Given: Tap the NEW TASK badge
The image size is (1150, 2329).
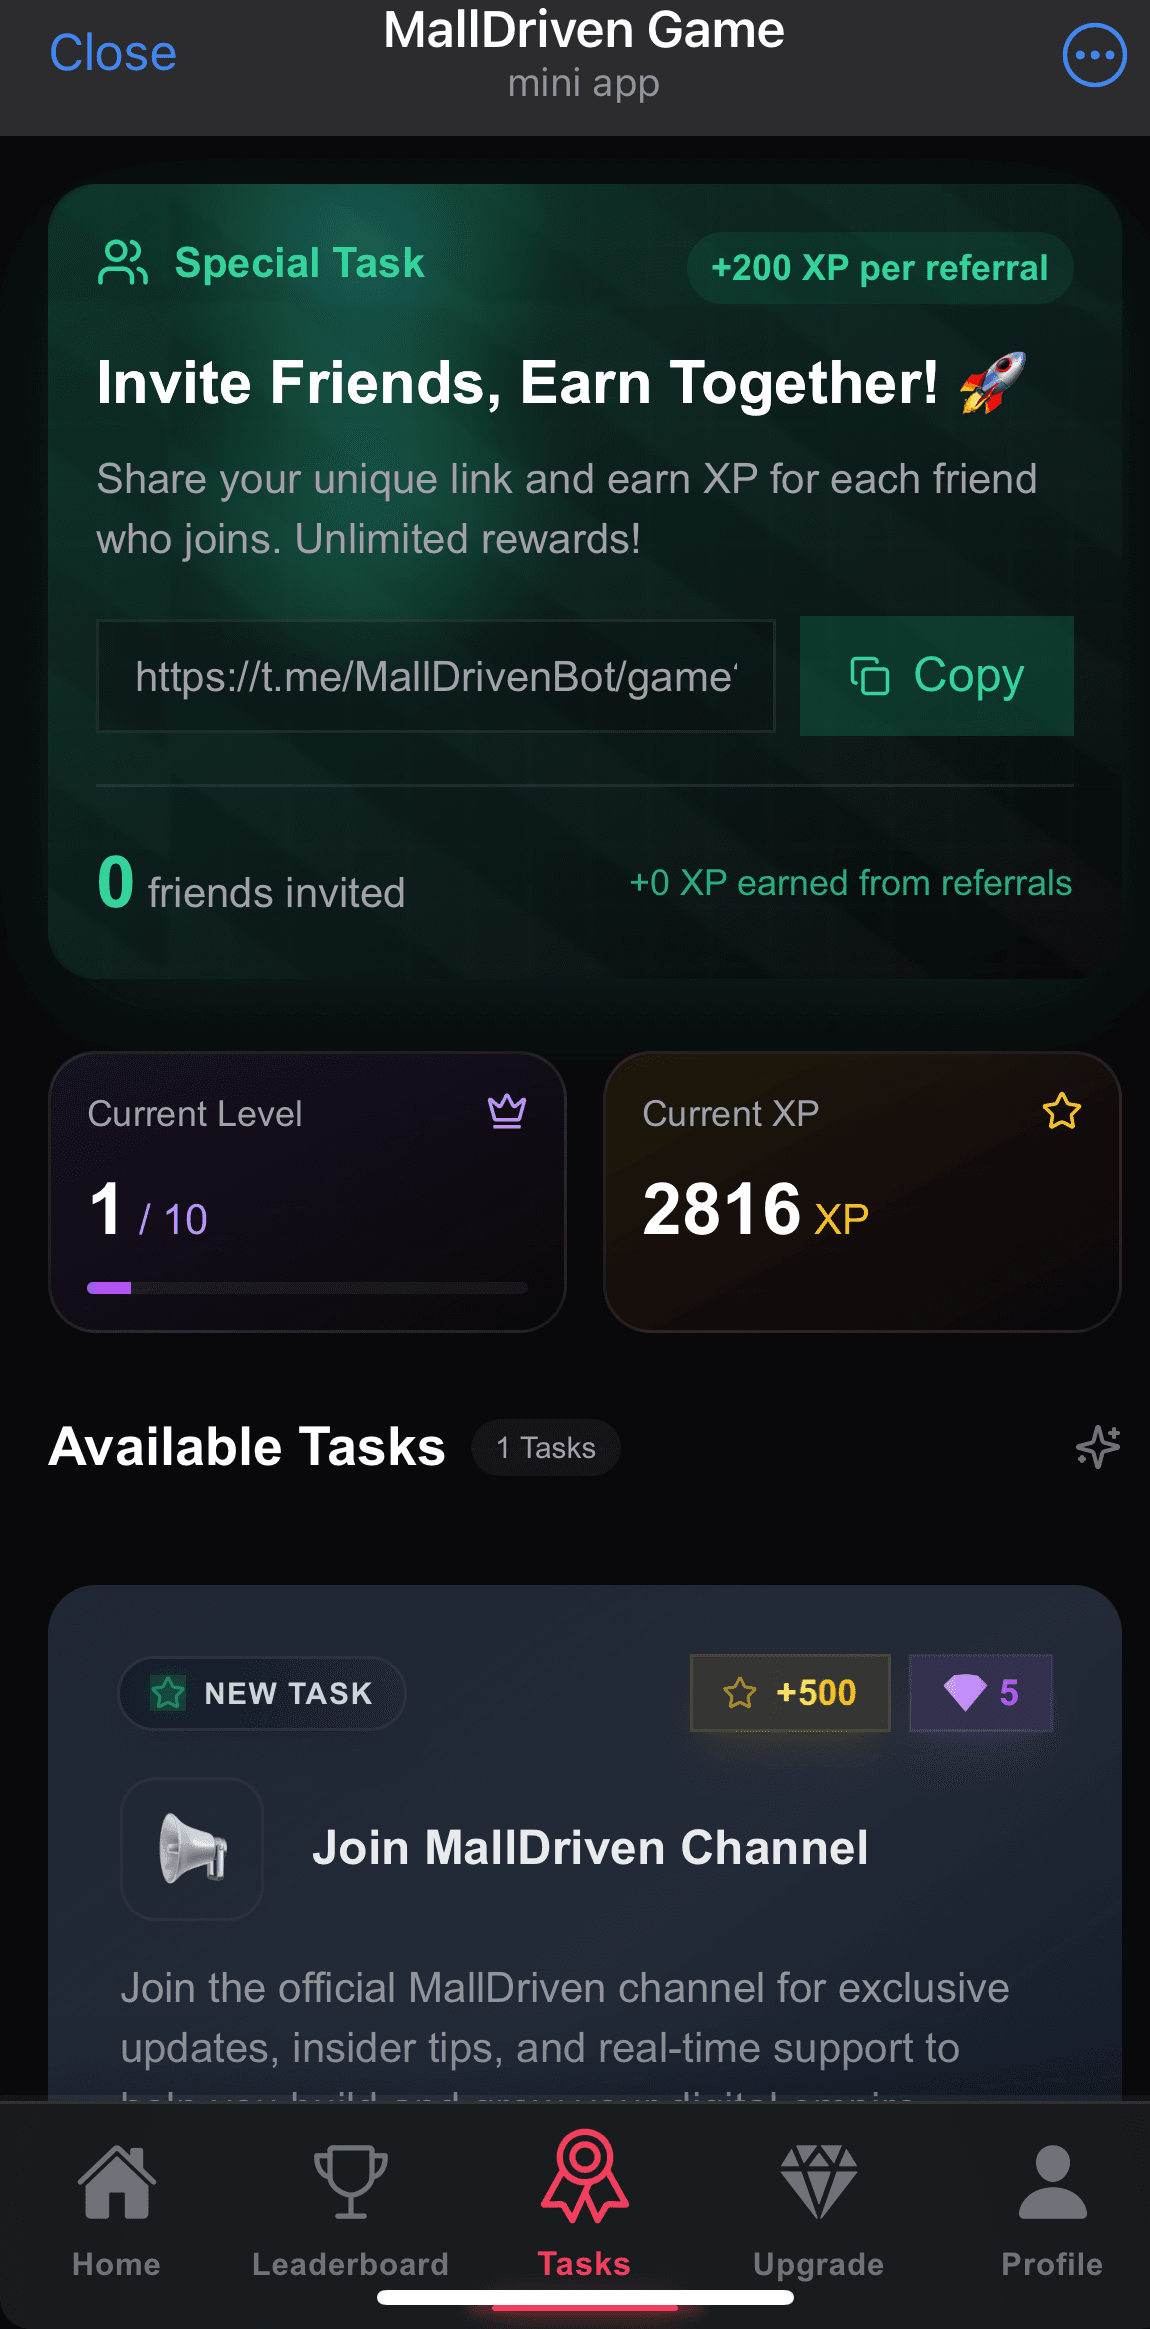Looking at the screenshot, I should coord(262,1693).
